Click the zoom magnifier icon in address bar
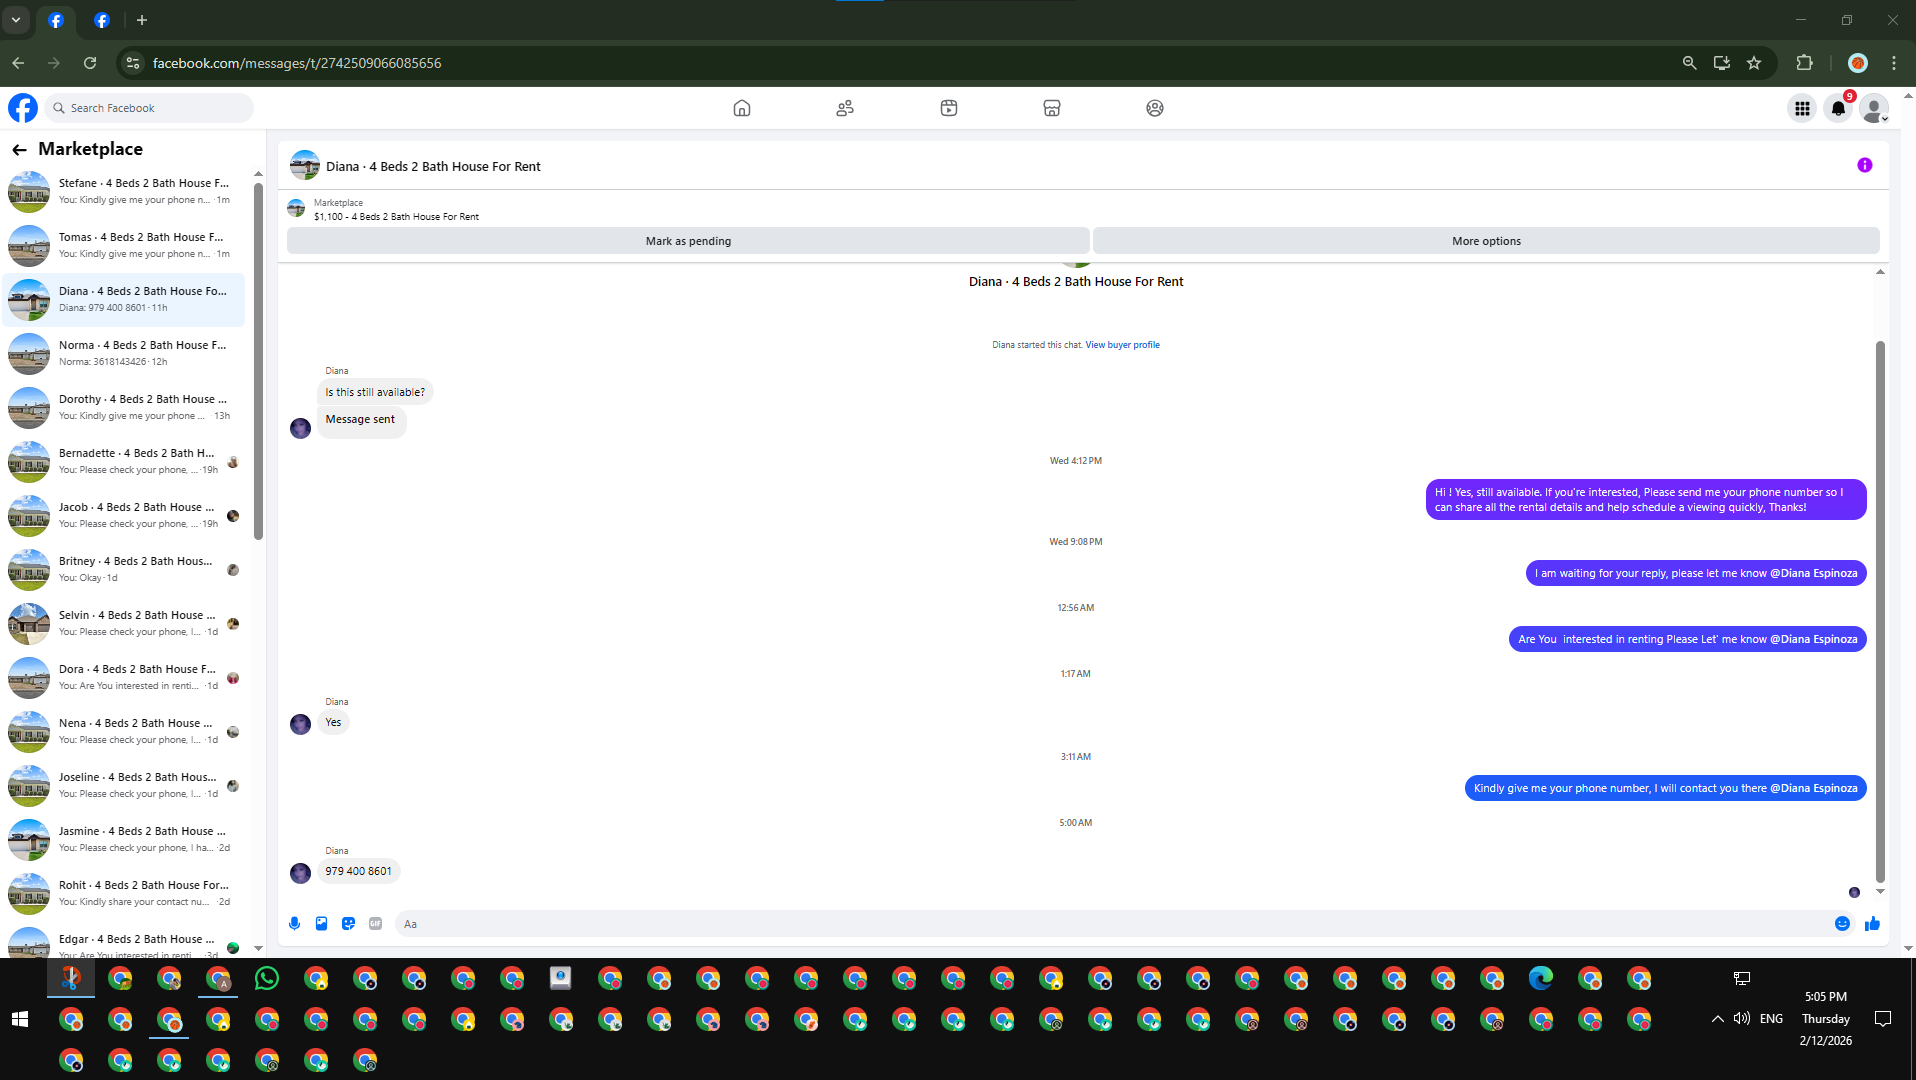The image size is (1916, 1080). click(1689, 63)
